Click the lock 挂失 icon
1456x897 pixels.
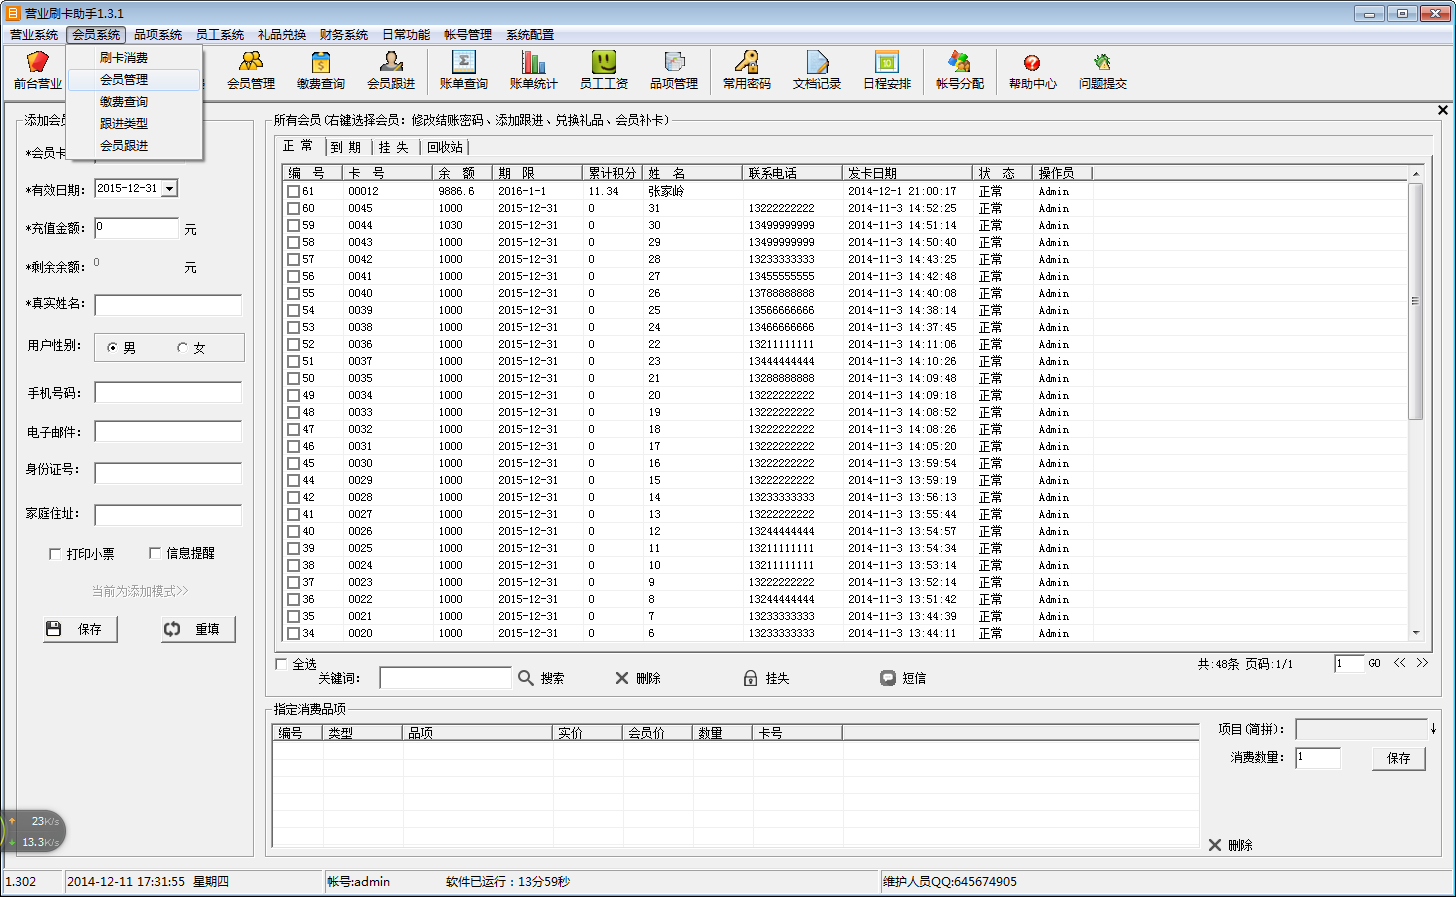[750, 678]
